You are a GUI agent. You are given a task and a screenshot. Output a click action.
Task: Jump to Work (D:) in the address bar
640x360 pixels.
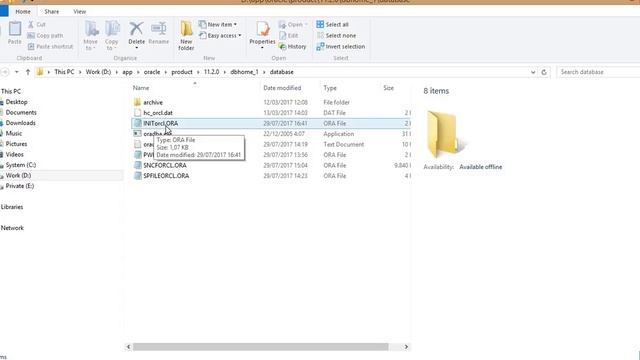click(x=98, y=72)
